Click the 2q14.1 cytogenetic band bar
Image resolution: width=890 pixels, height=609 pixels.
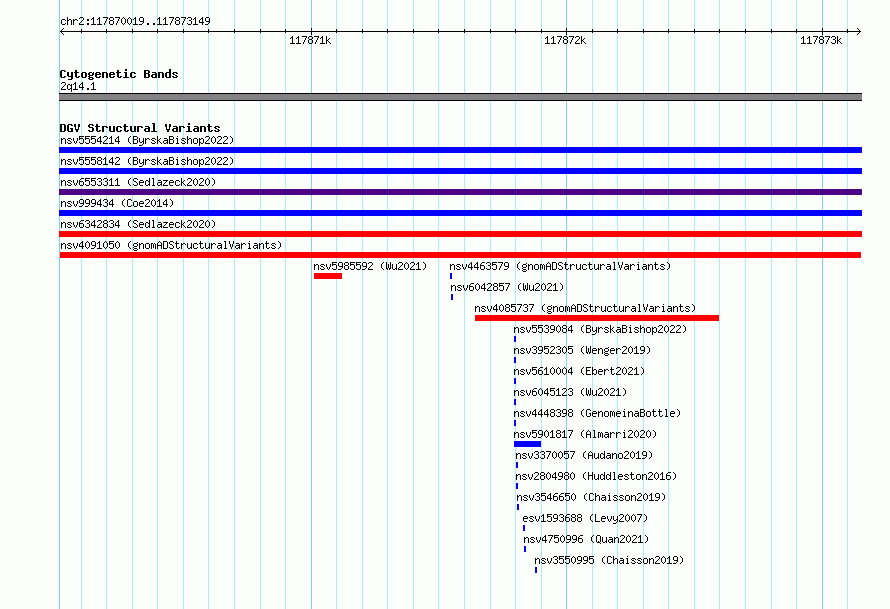coord(460,97)
